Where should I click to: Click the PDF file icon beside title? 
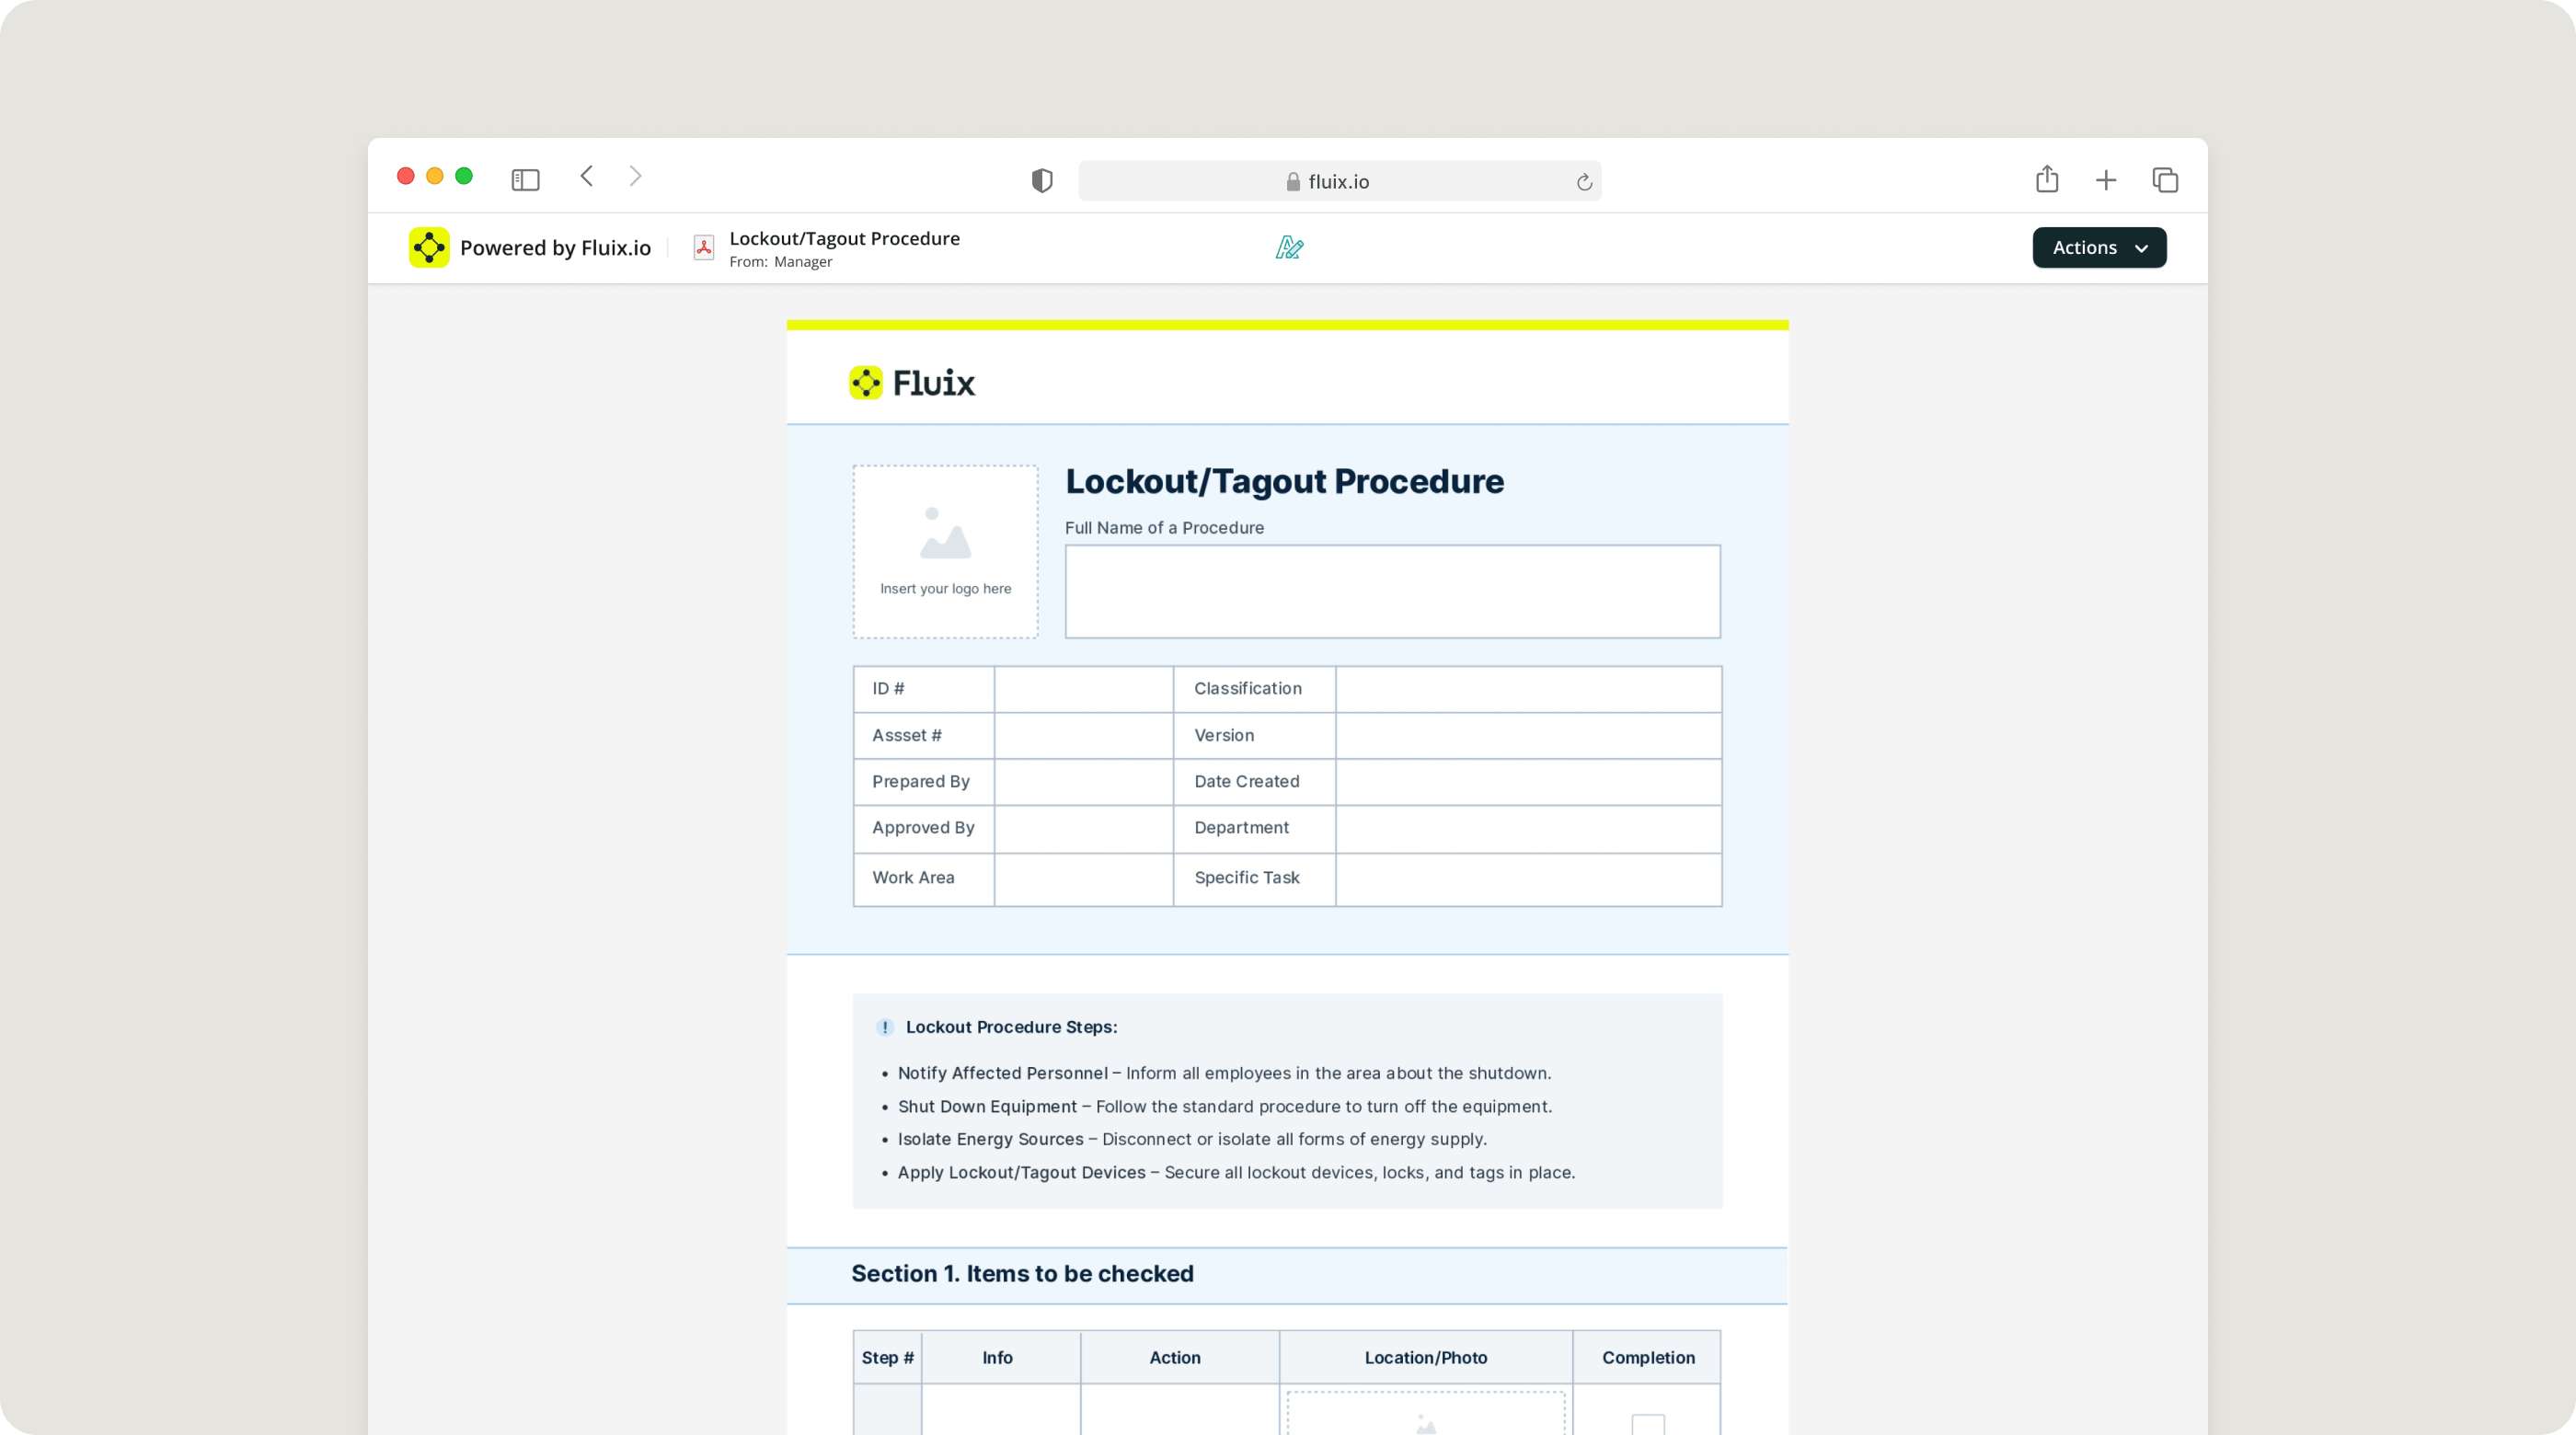point(703,248)
